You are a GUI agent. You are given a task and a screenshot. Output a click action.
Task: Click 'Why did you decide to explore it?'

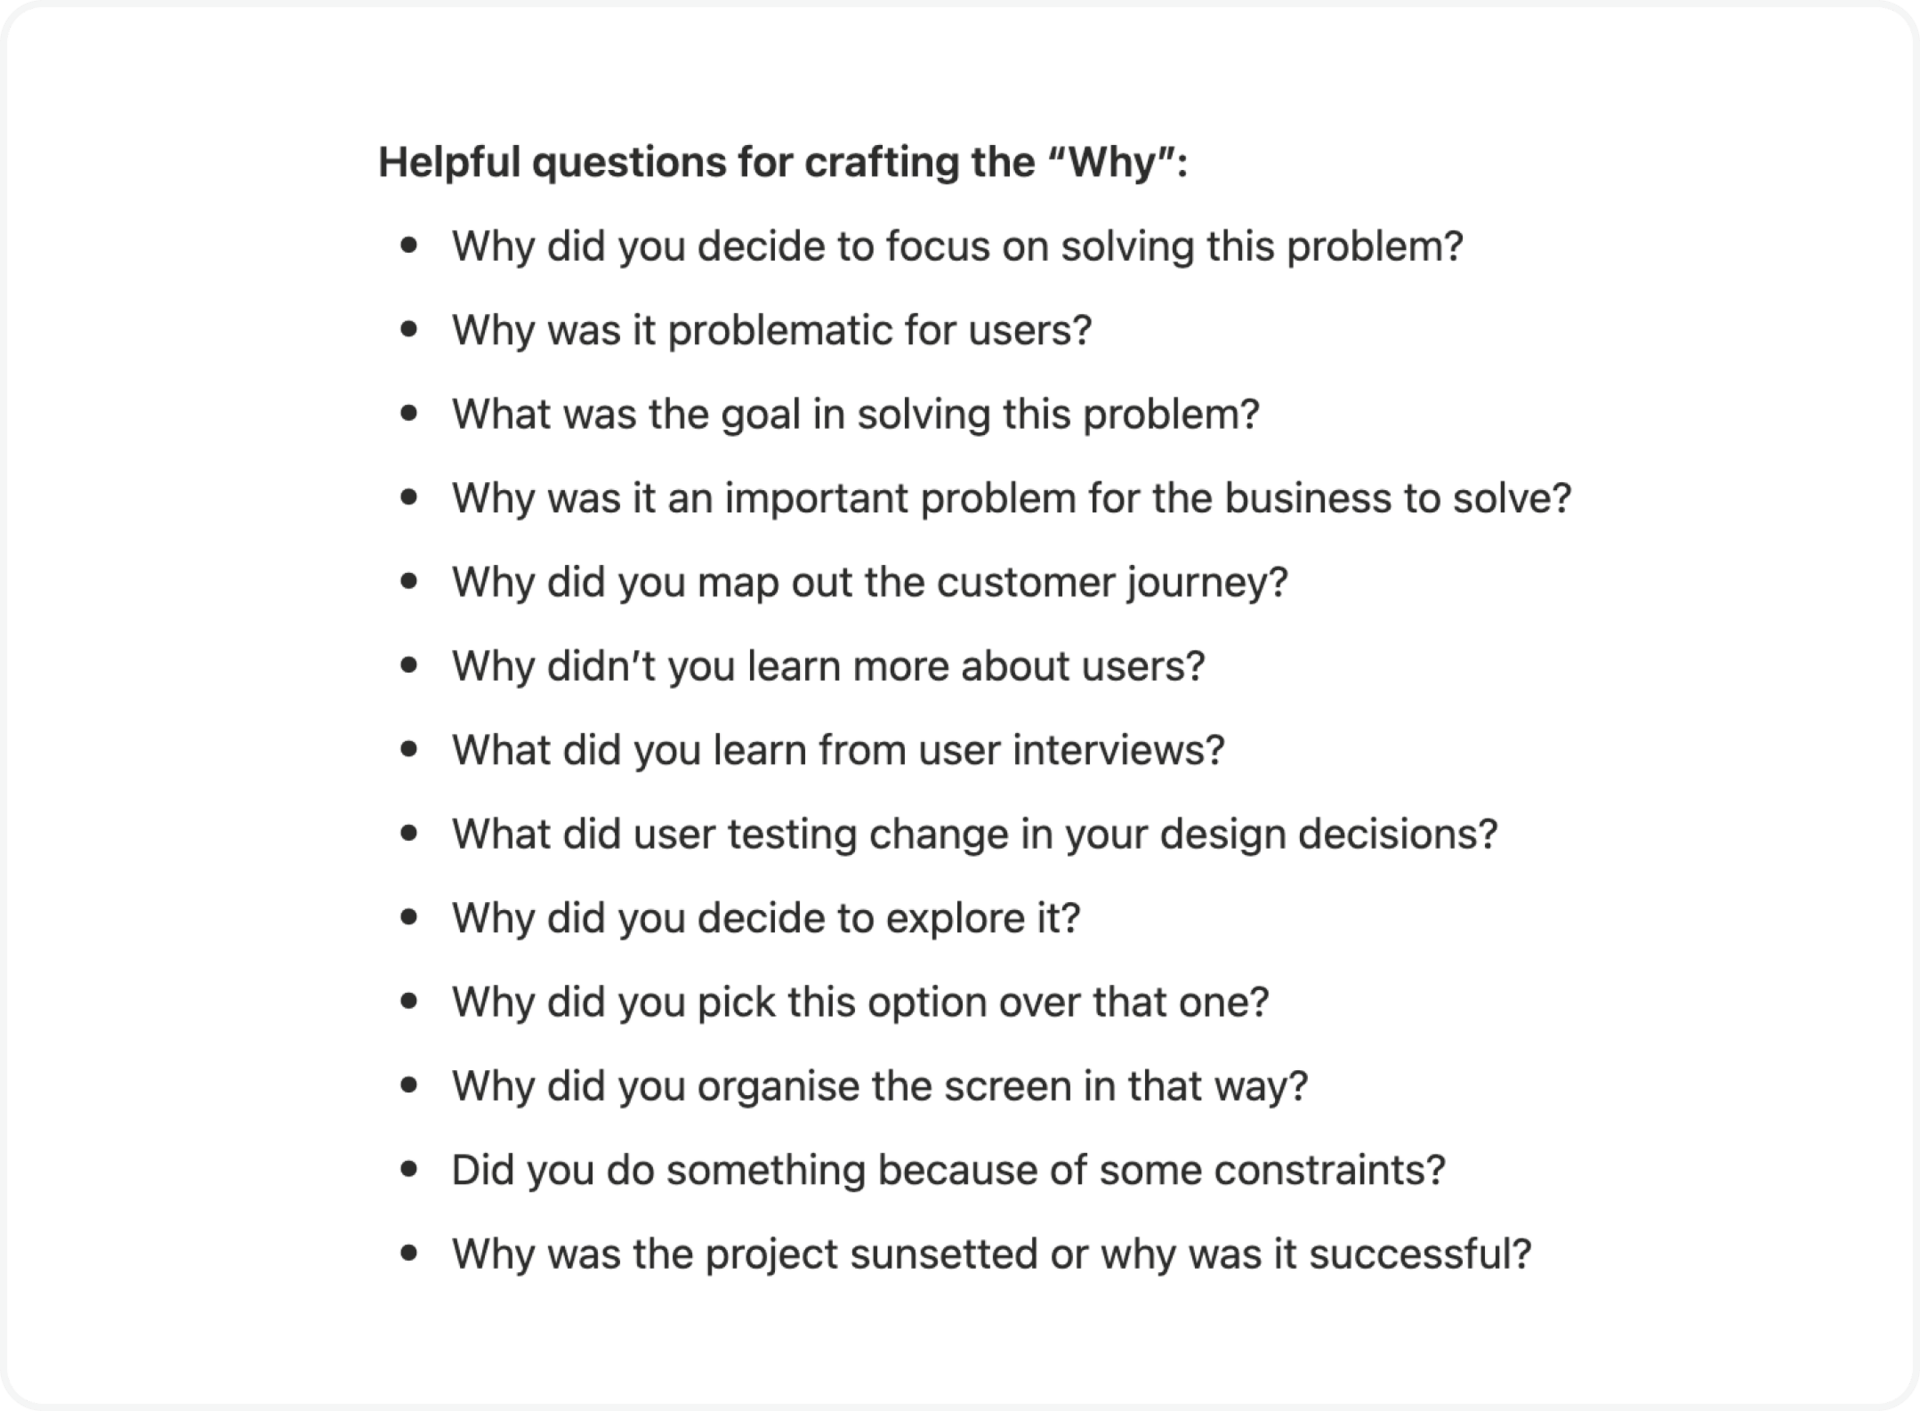766,918
